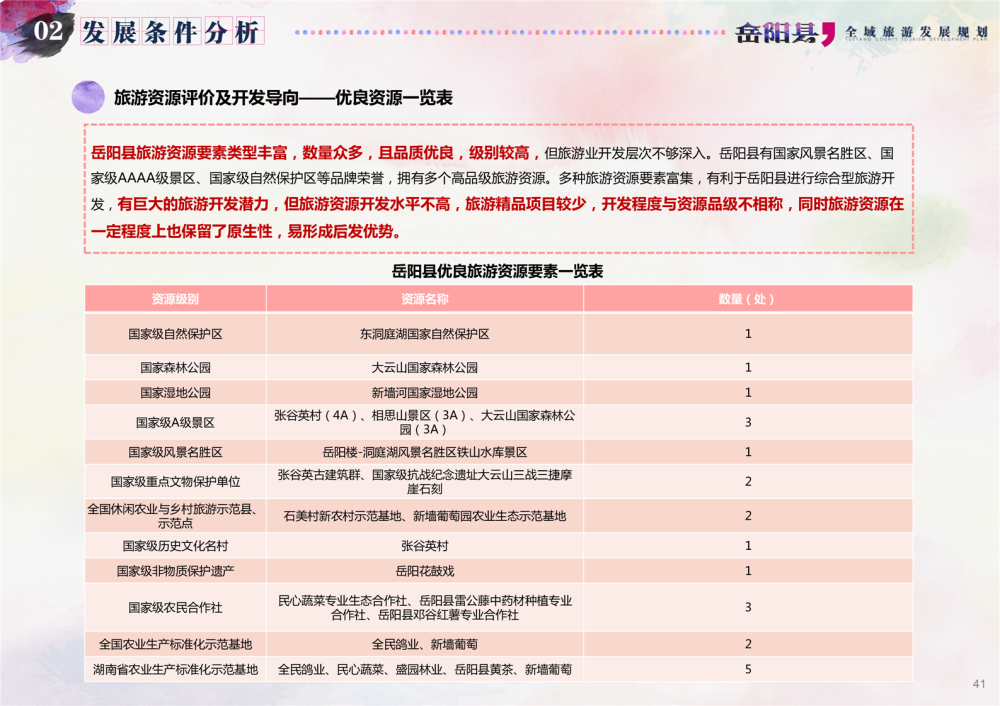Click the table title 岳阳县优良旅游资源要素一览表
1000x706 pixels.
coord(497,271)
